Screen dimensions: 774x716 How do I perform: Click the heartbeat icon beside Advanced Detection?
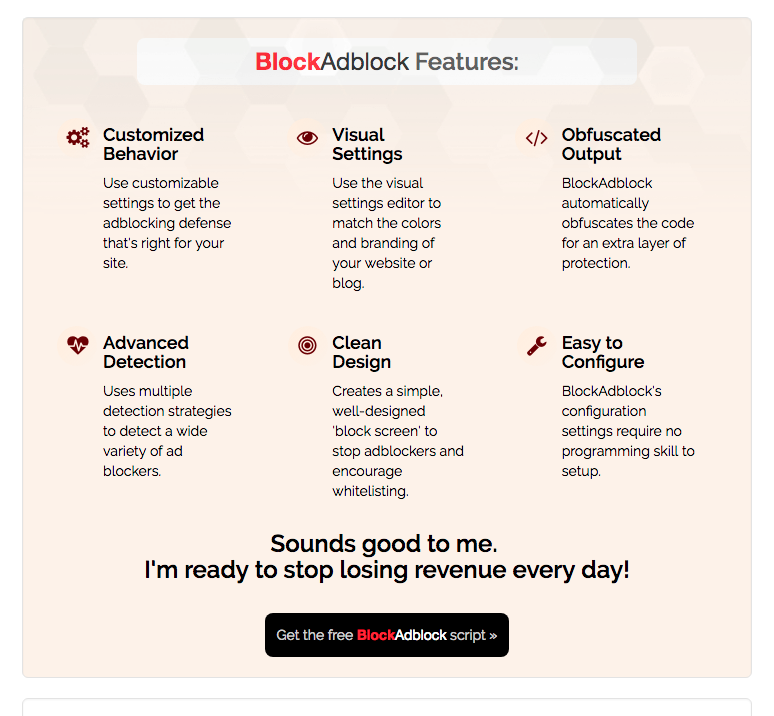pyautogui.click(x=78, y=345)
